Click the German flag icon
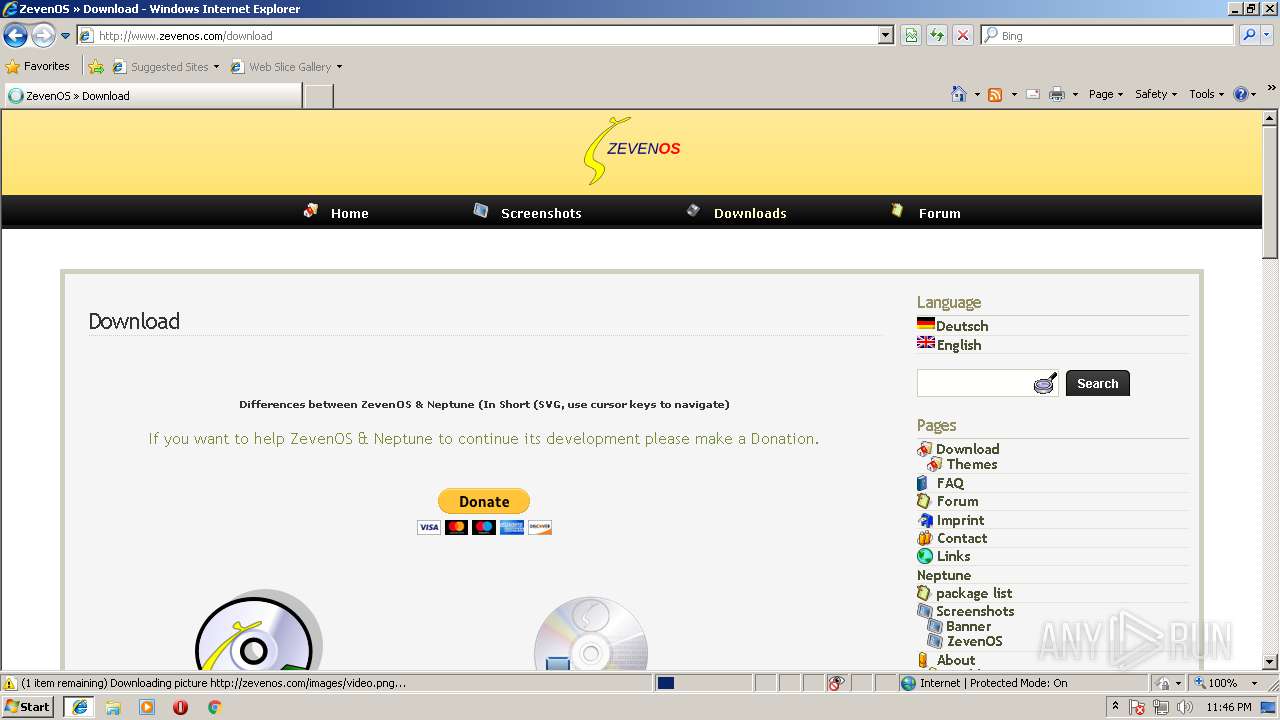Image resolution: width=1280 pixels, height=720 pixels. click(926, 324)
